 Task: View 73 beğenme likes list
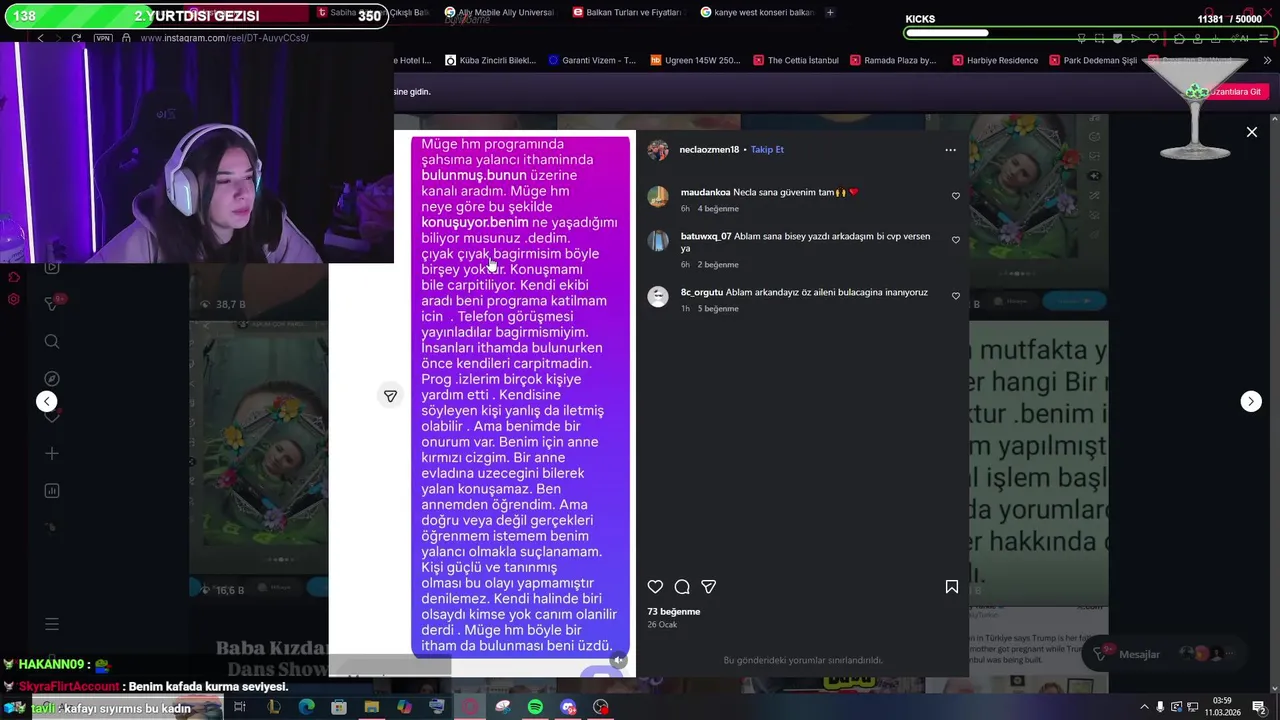click(674, 612)
